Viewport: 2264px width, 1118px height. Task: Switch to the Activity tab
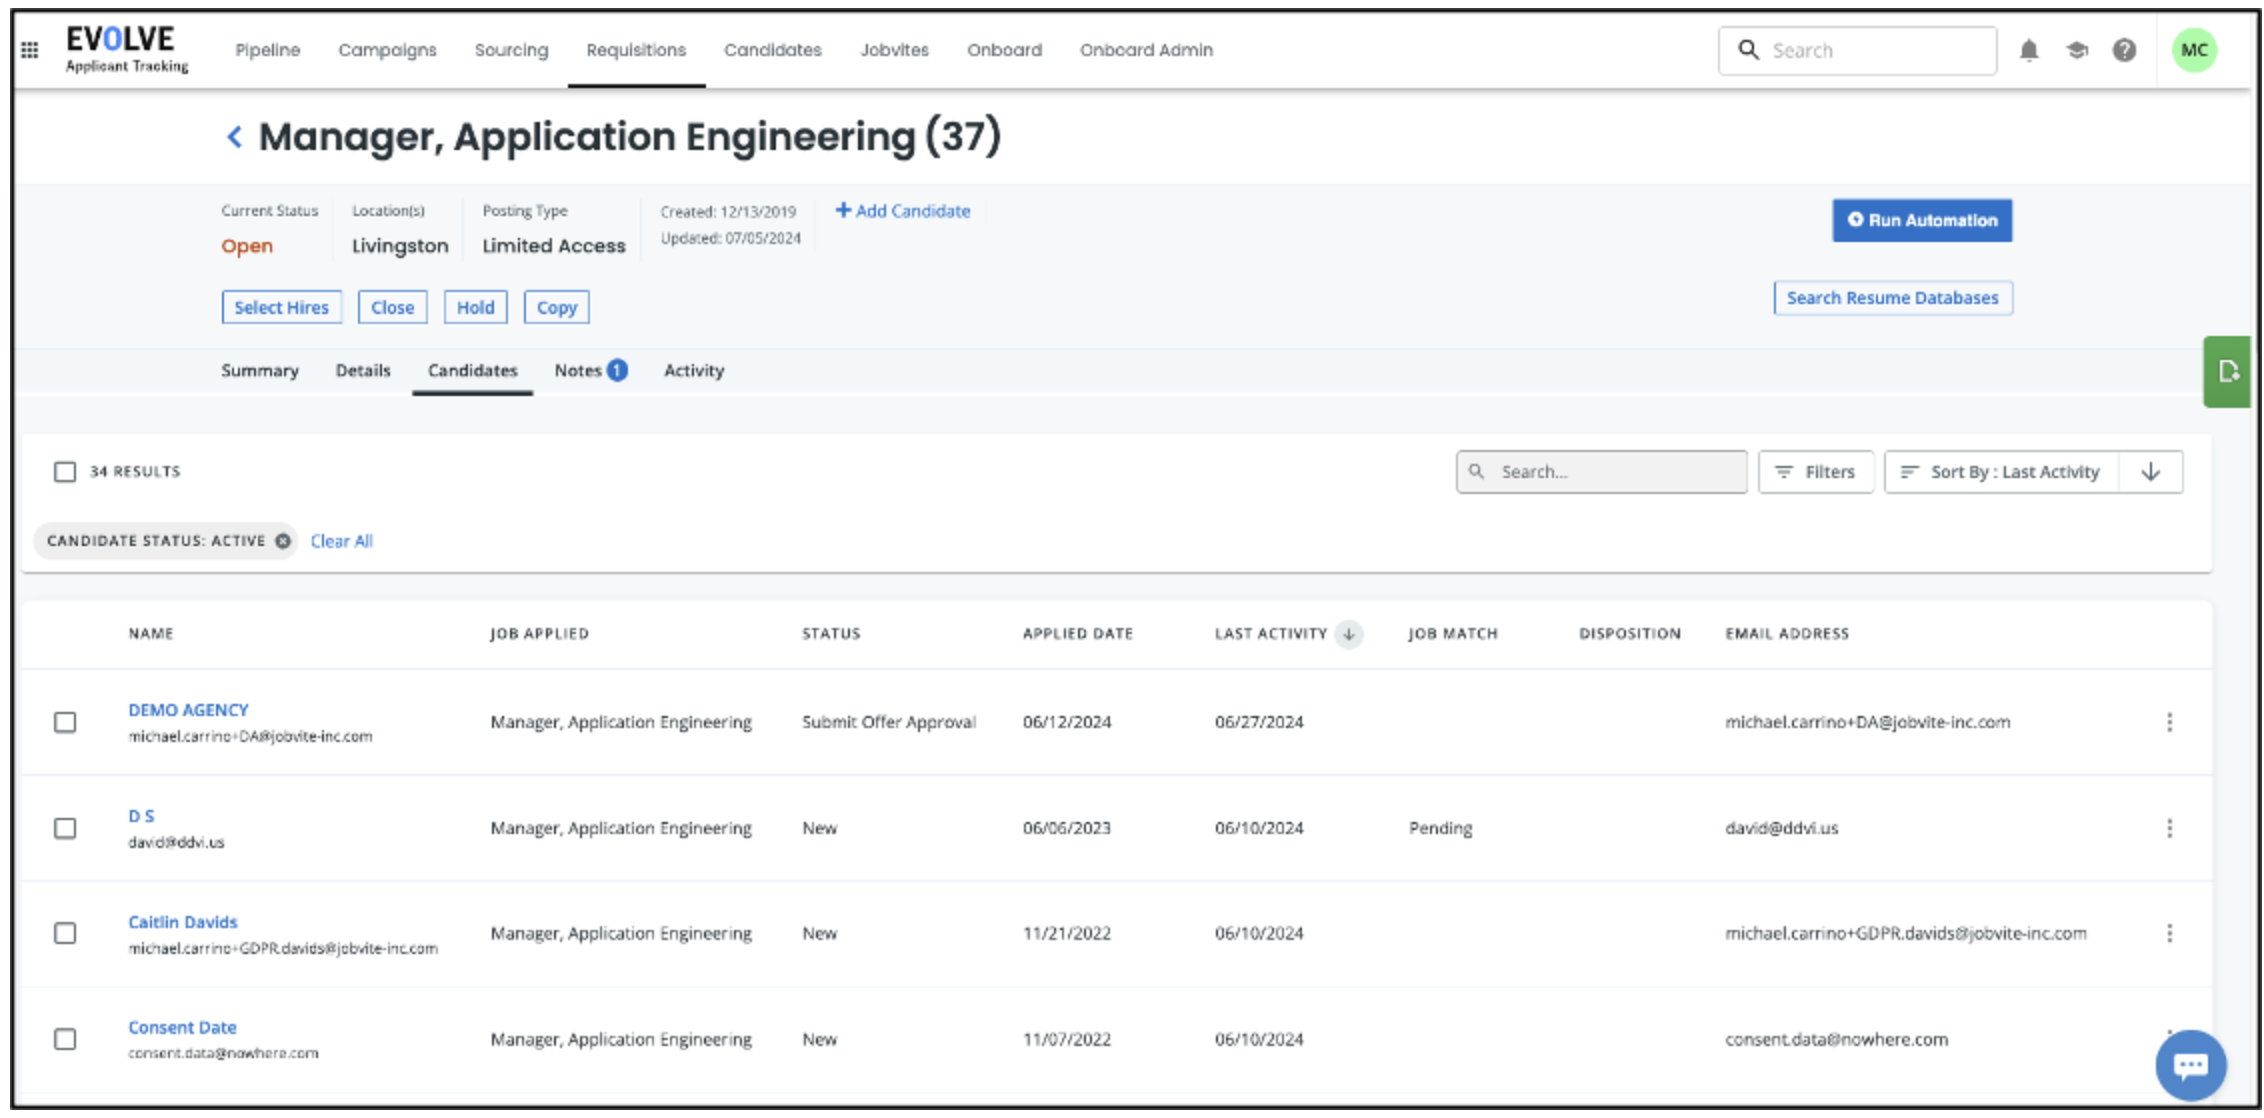[694, 371]
